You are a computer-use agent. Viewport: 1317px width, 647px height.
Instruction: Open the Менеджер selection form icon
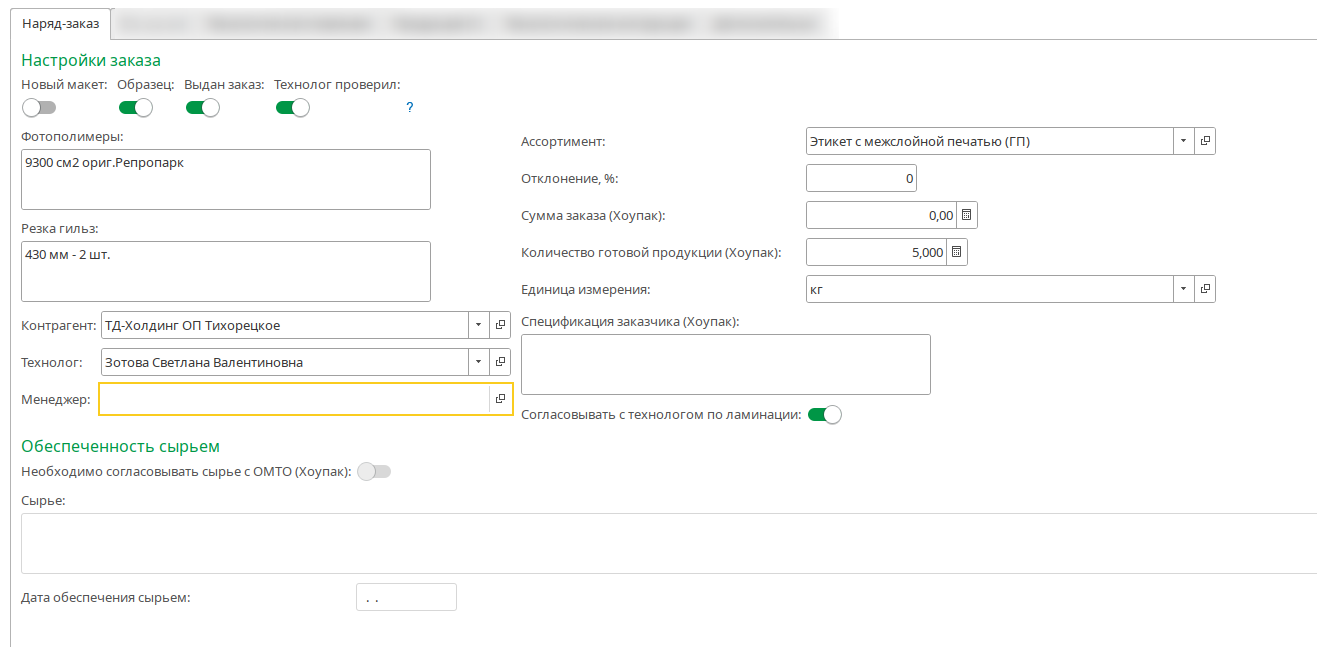pyautogui.click(x=501, y=399)
